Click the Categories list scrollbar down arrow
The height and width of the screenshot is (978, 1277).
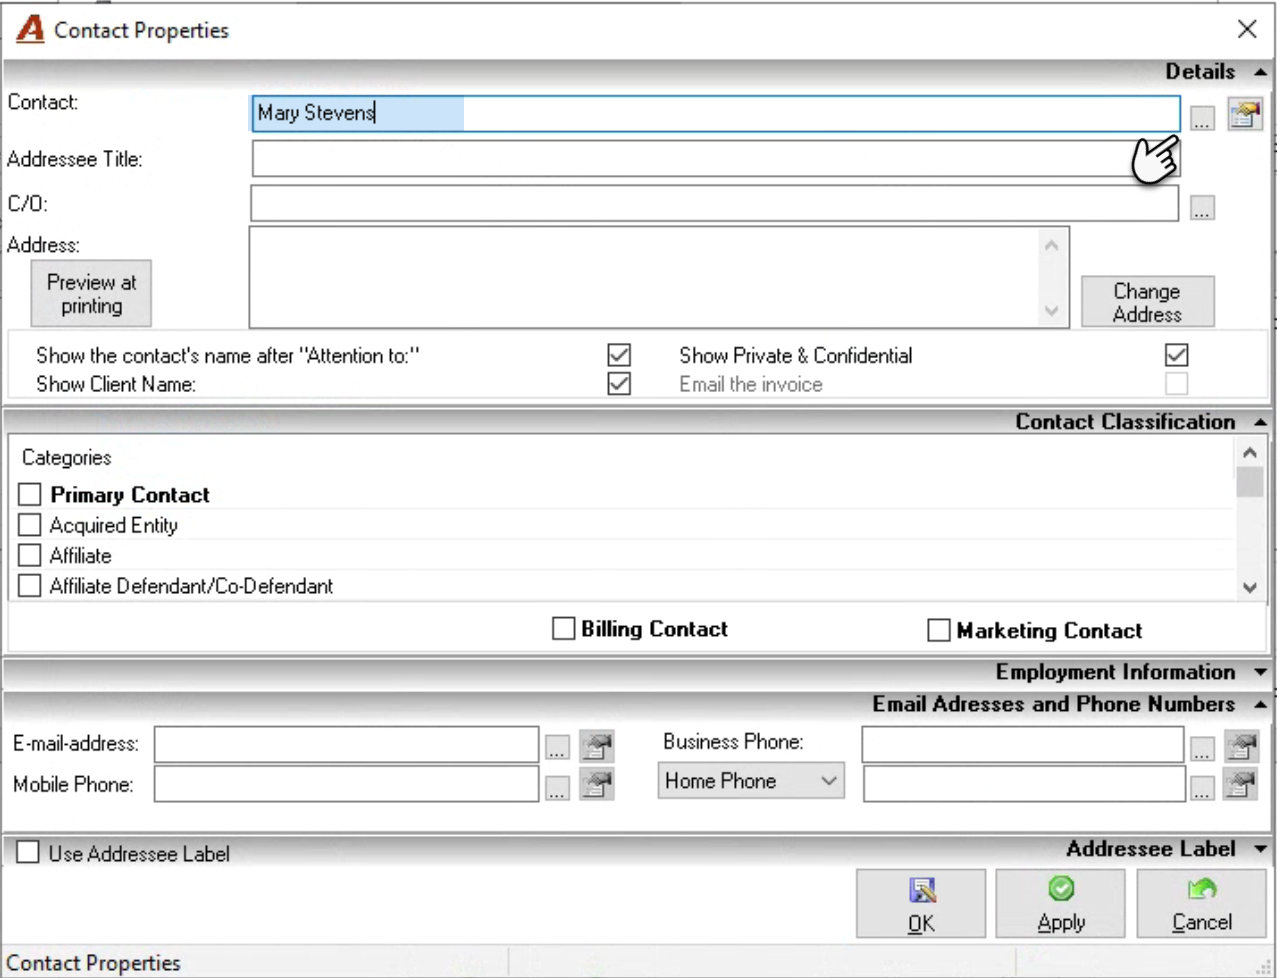pyautogui.click(x=1250, y=588)
